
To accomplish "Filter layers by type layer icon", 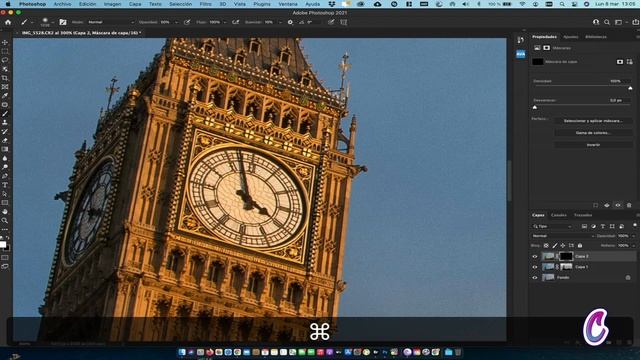I will (x=603, y=226).
